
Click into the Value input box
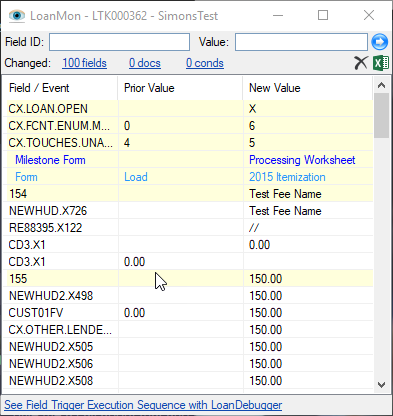pyautogui.click(x=301, y=42)
